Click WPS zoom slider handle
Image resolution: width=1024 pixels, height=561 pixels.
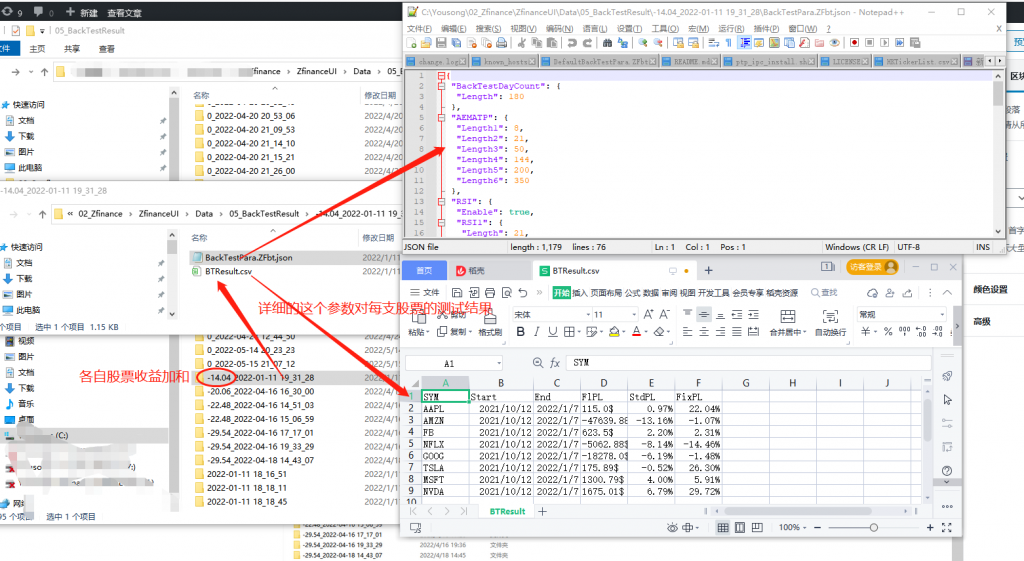(873, 528)
